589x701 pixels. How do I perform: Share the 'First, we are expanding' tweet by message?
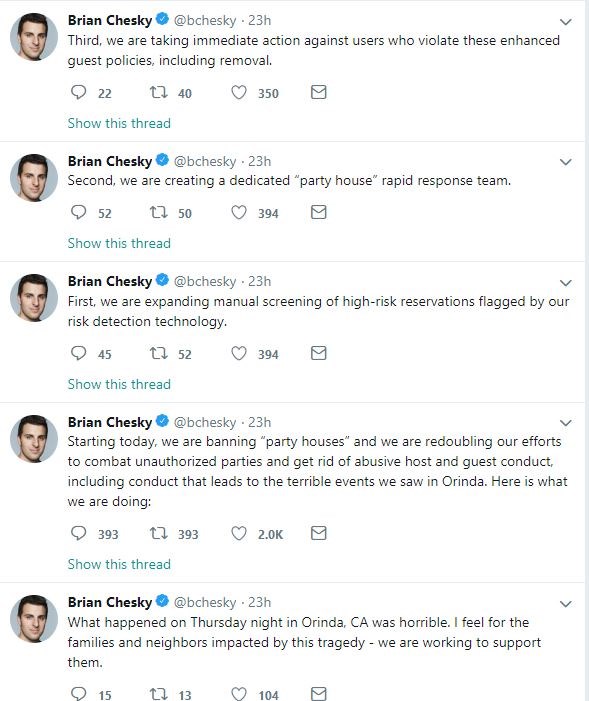tap(318, 353)
